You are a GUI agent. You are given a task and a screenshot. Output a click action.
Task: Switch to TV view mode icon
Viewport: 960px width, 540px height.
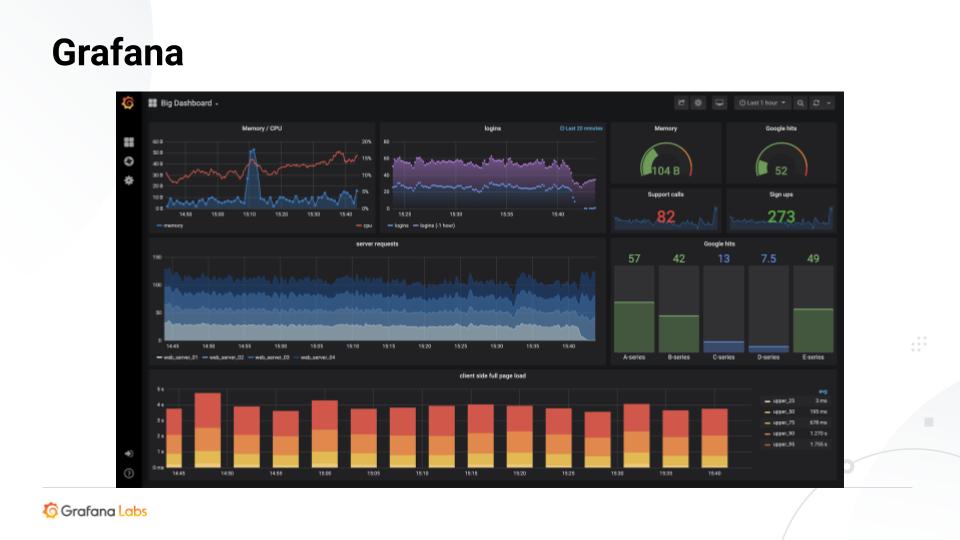(x=720, y=103)
